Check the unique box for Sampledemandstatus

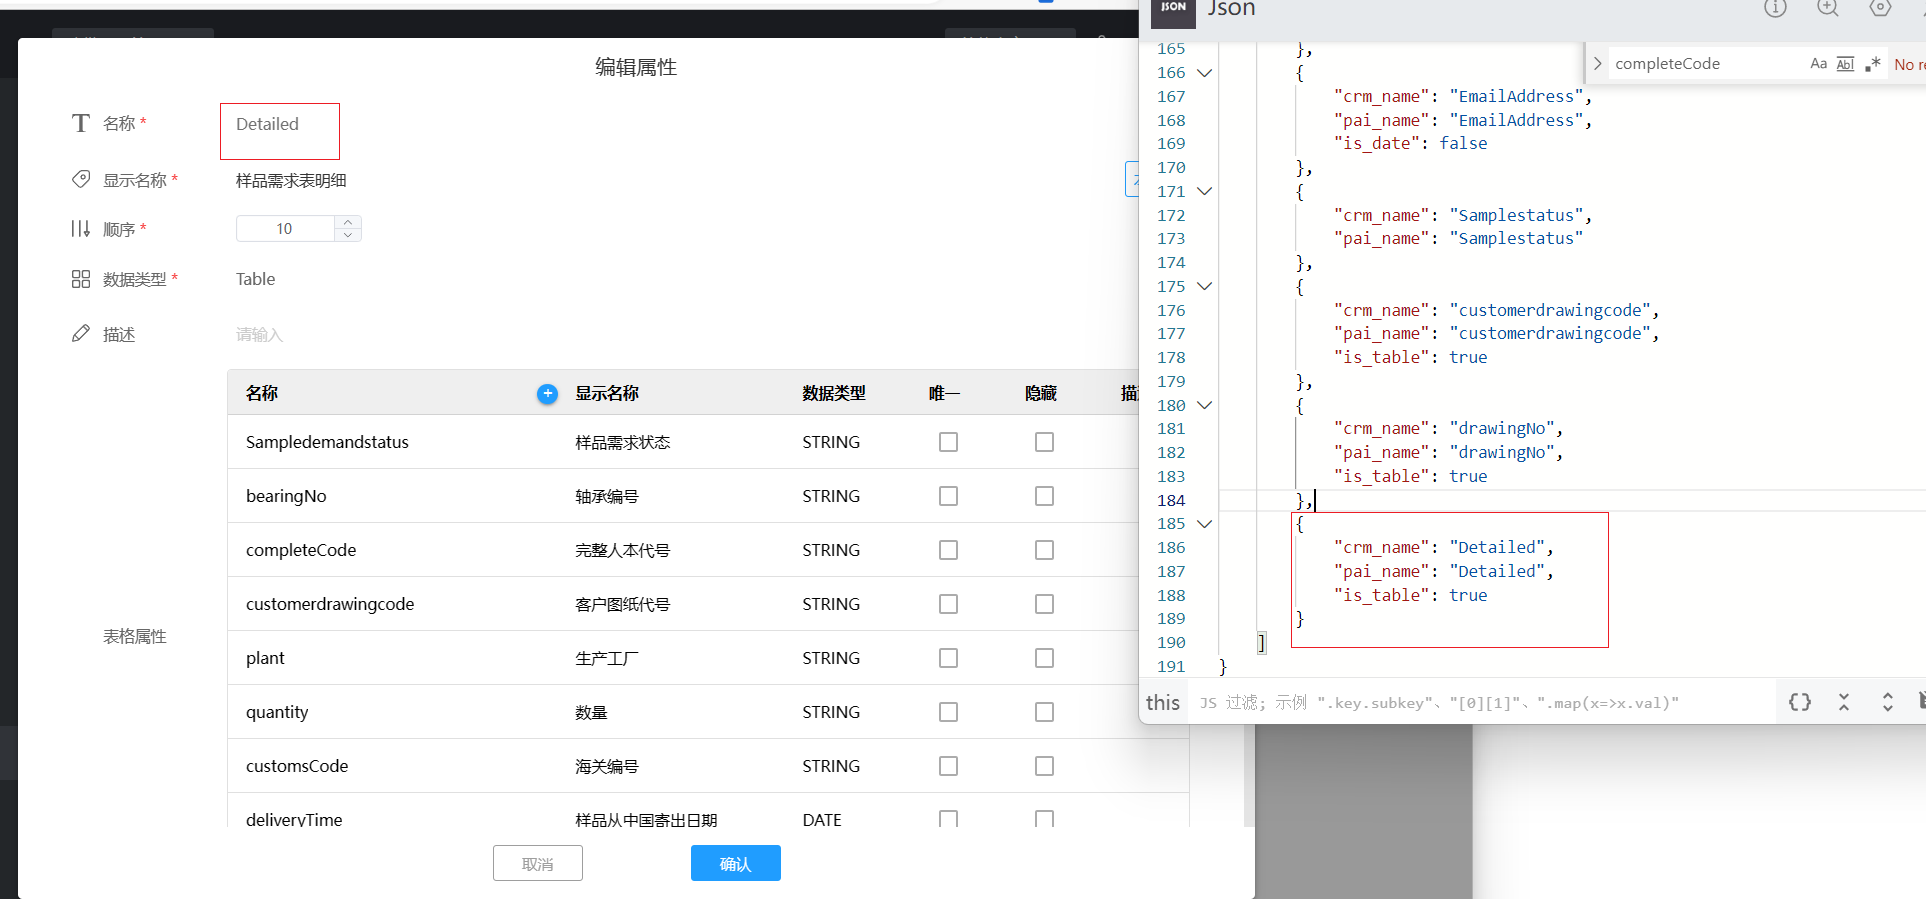tap(948, 442)
